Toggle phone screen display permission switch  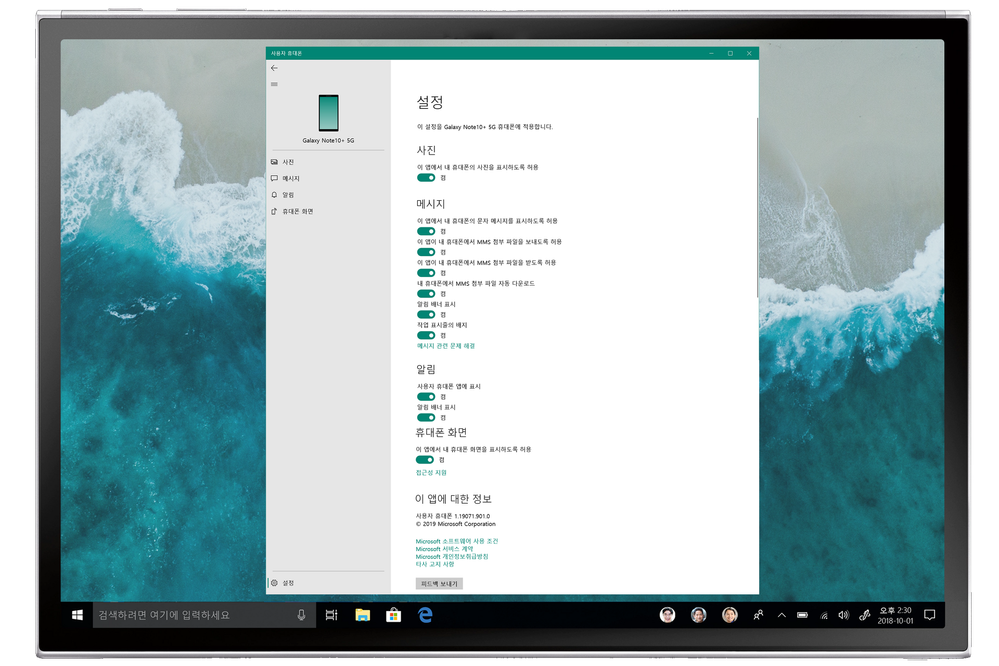[x=425, y=460]
